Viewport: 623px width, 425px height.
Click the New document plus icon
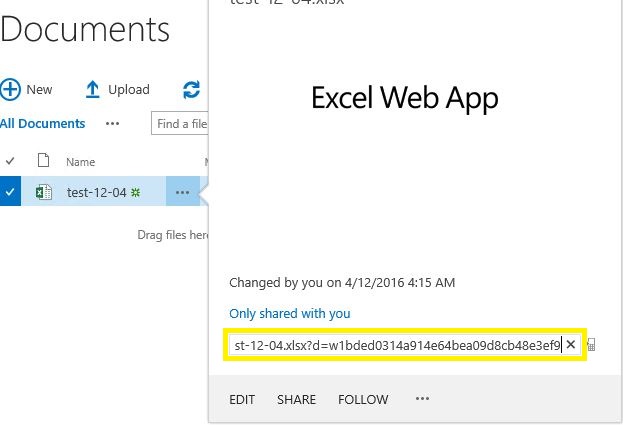point(10,89)
